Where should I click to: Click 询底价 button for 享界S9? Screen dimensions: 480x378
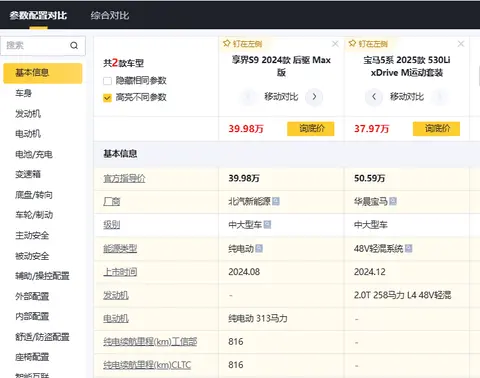[311, 129]
